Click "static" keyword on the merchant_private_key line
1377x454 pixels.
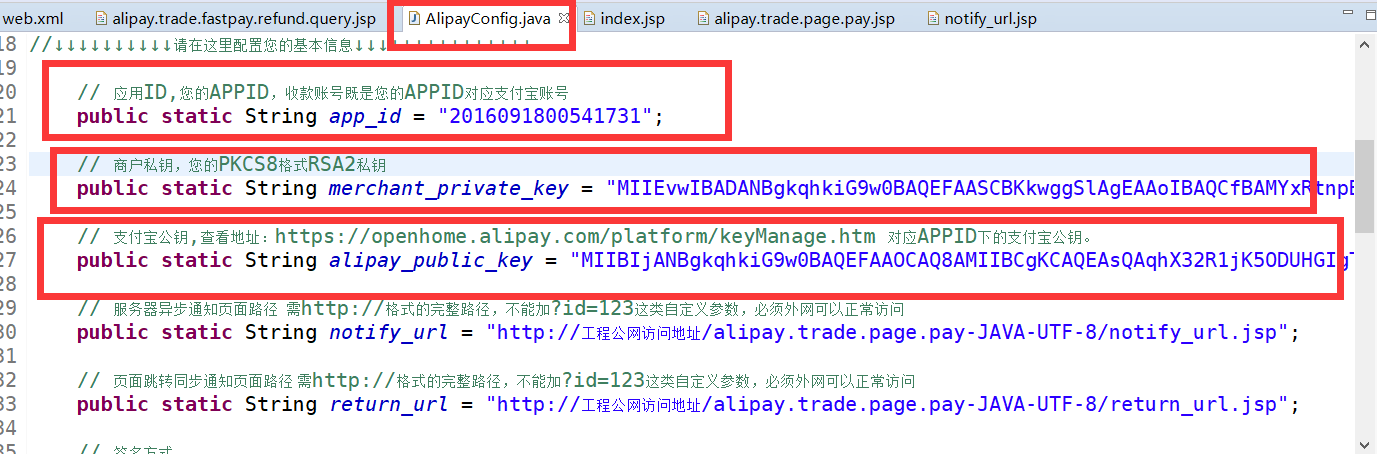pyautogui.click(x=197, y=188)
